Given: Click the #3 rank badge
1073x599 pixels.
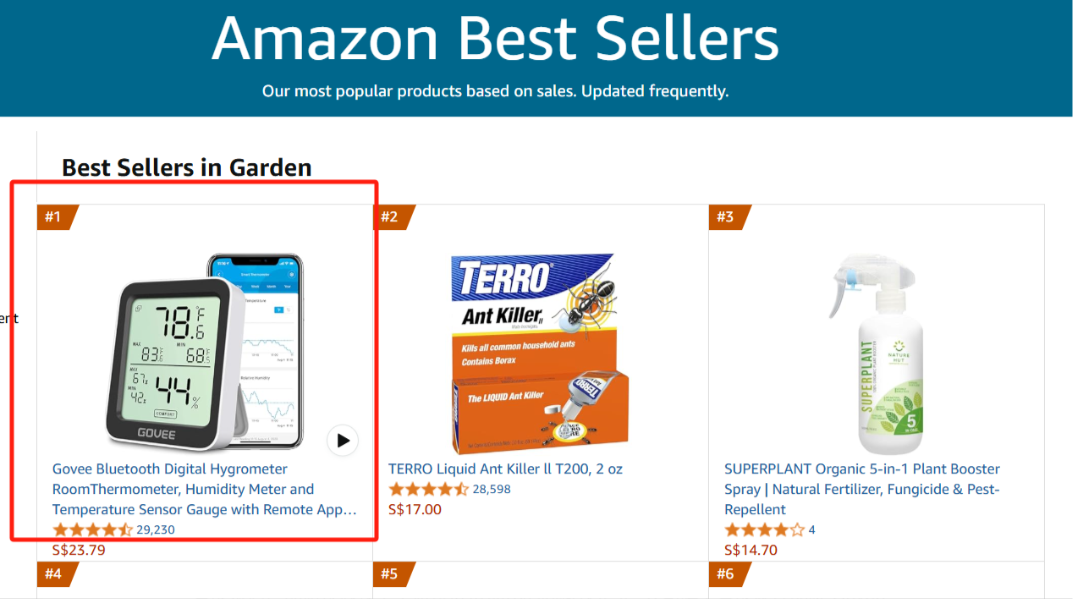Looking at the screenshot, I should [x=726, y=217].
